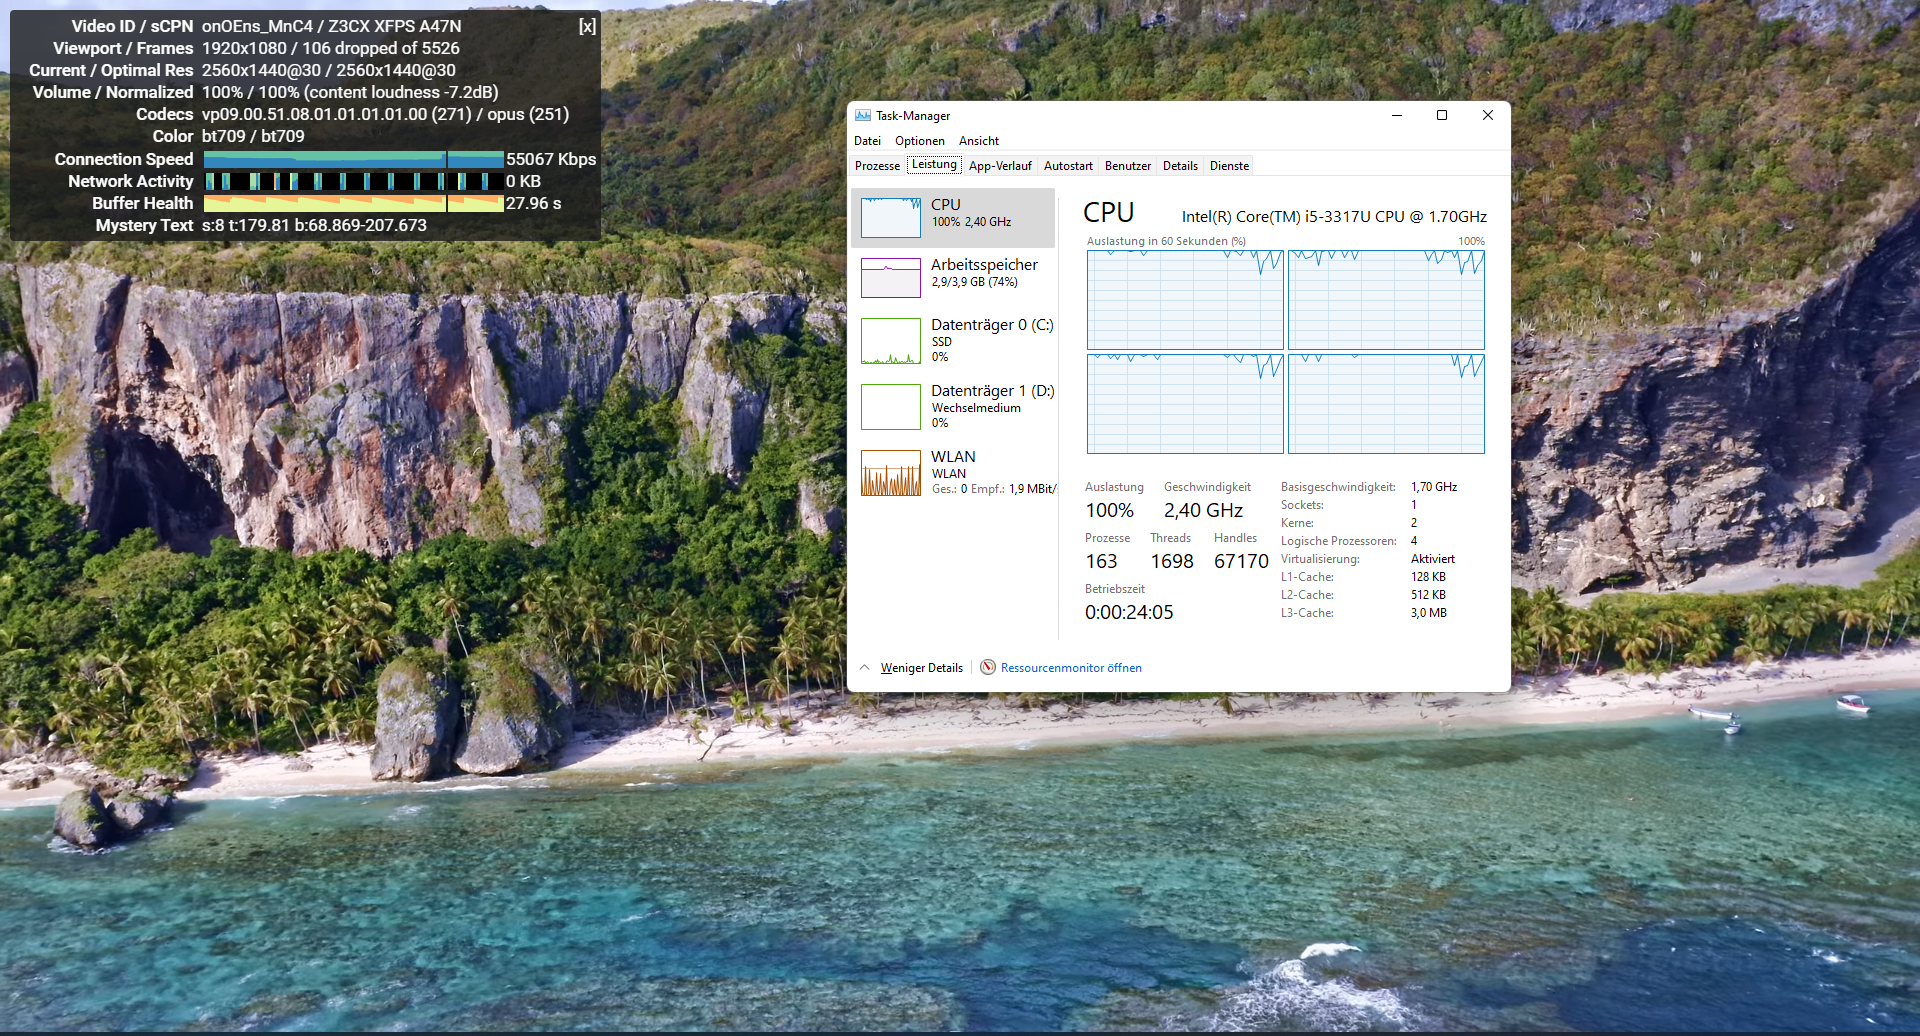The width and height of the screenshot is (1920, 1036).
Task: Close the stats overlay with the [x] button
Action: pos(587,26)
